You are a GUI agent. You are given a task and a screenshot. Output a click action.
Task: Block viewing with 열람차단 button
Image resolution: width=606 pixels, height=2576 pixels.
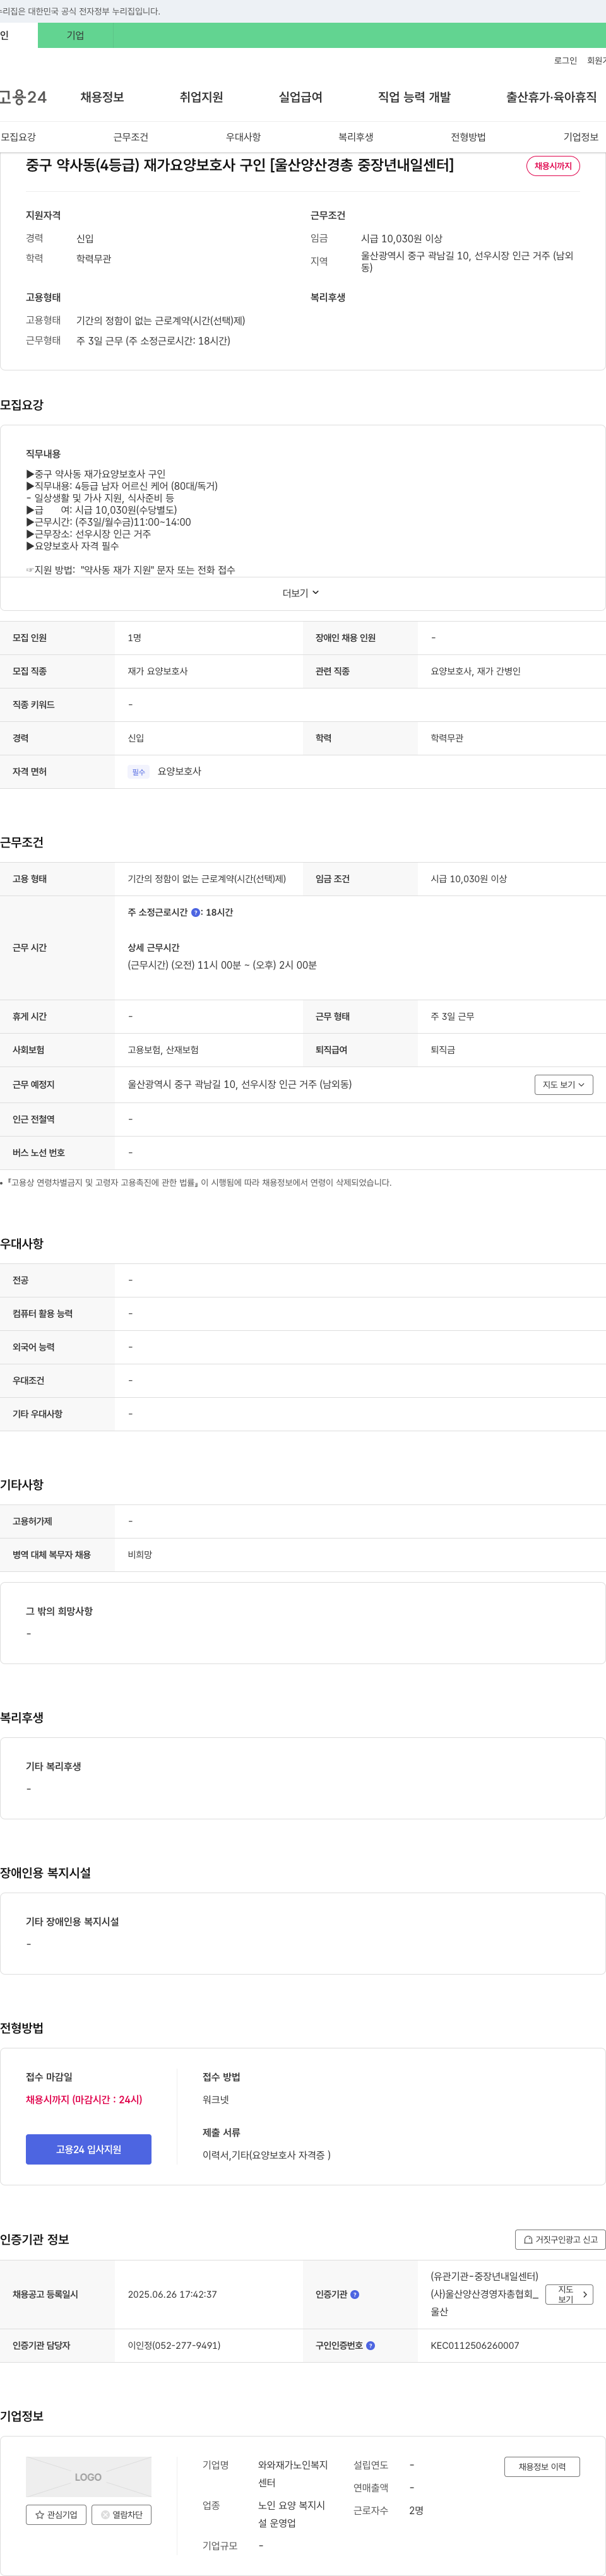coord(121,2514)
